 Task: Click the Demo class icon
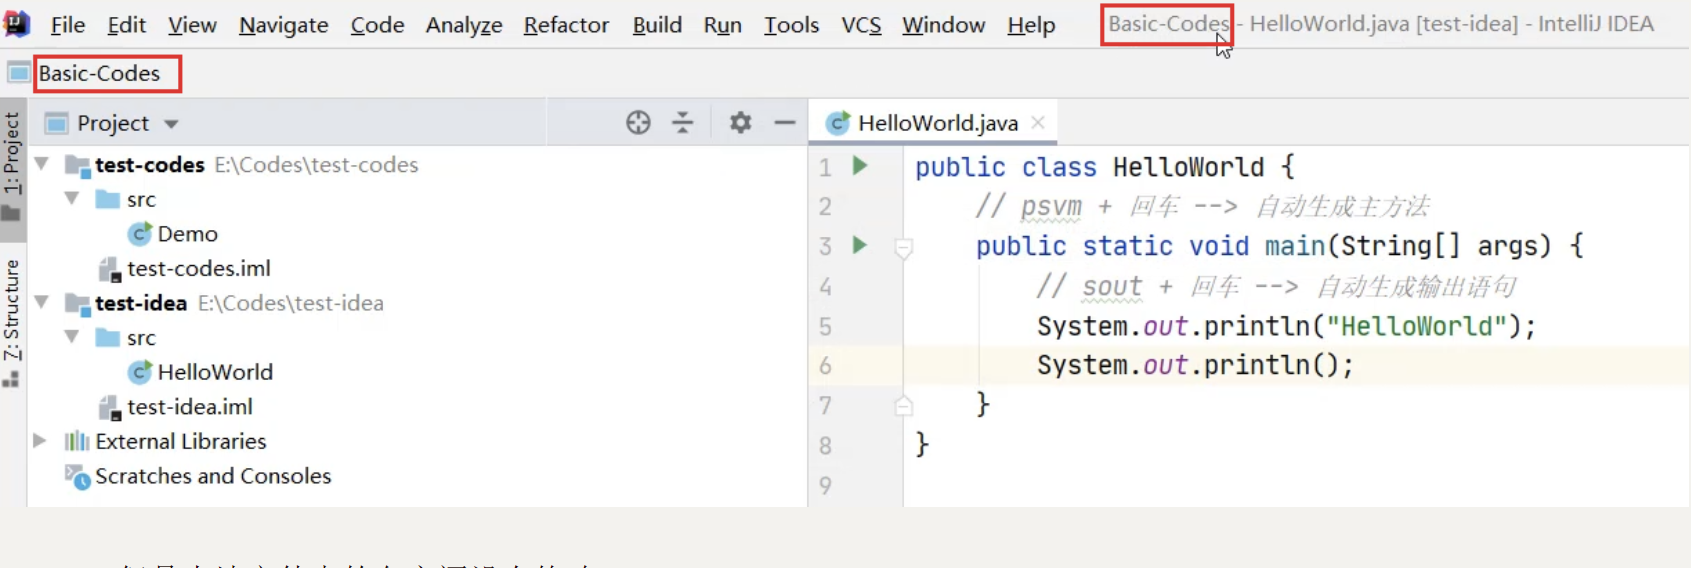139,234
